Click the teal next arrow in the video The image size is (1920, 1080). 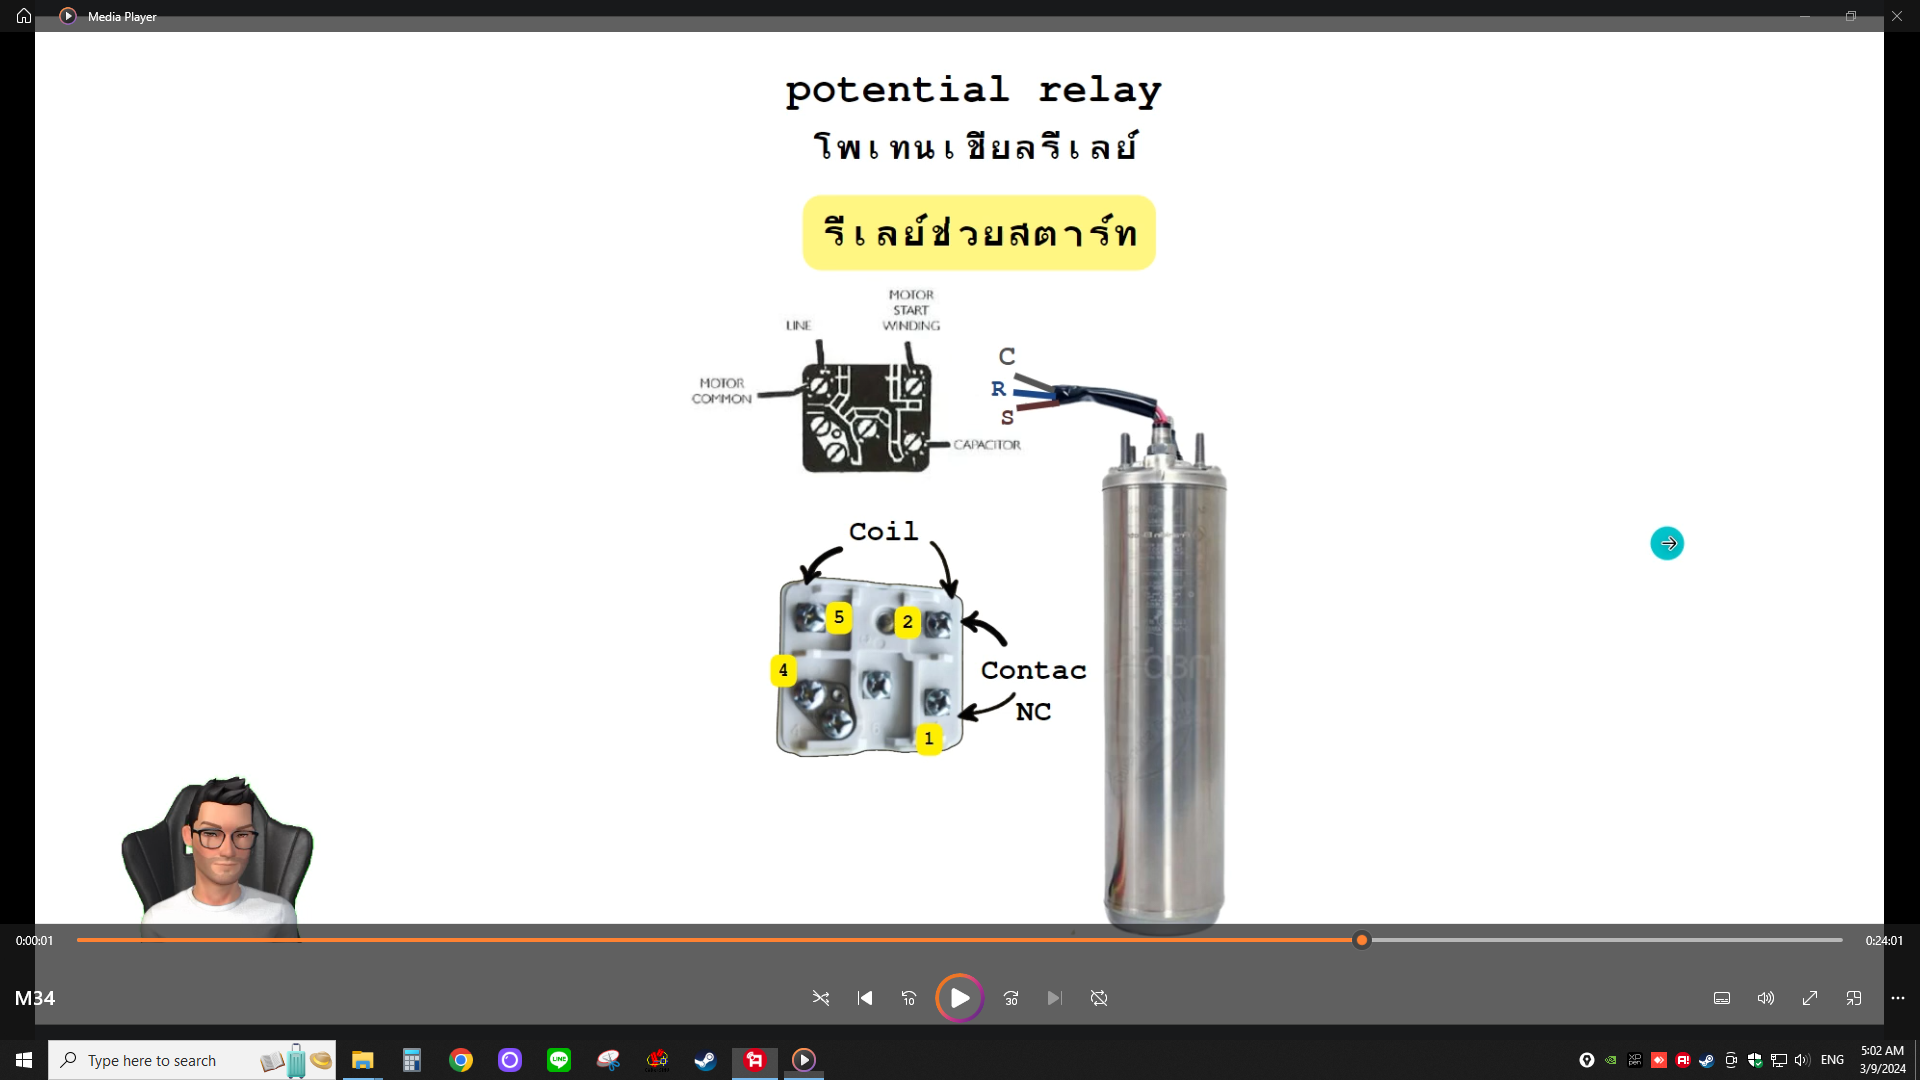1667,543
